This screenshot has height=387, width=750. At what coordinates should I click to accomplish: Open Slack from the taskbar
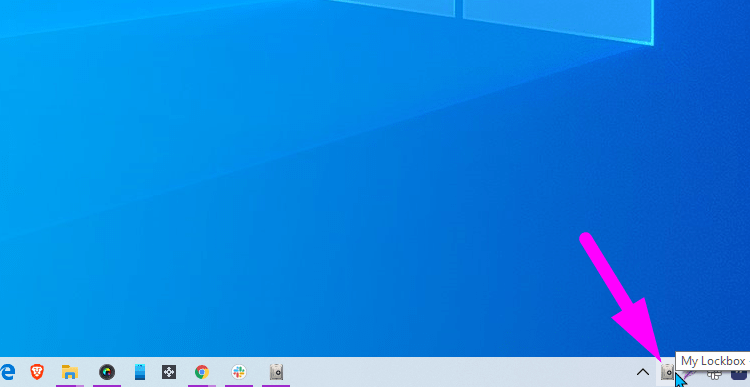(239, 372)
